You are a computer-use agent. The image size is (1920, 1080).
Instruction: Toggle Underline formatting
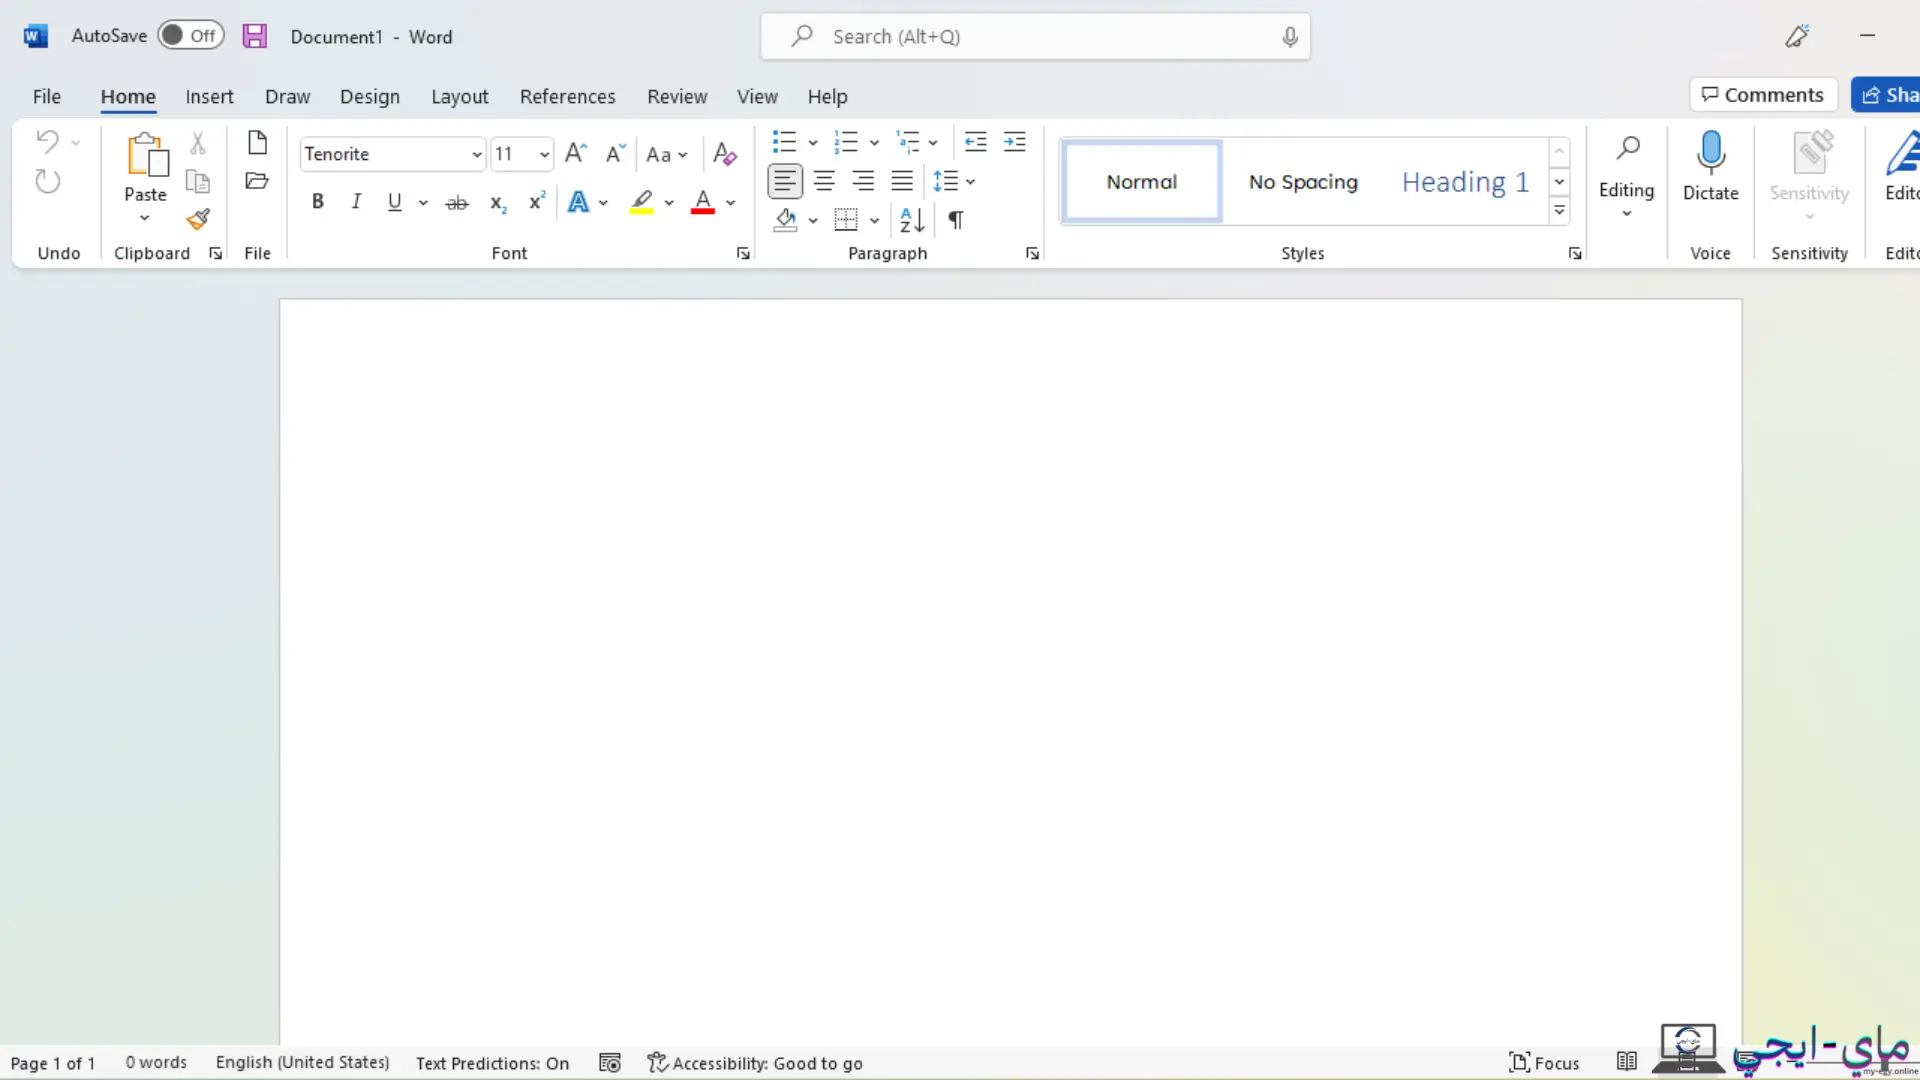395,202
